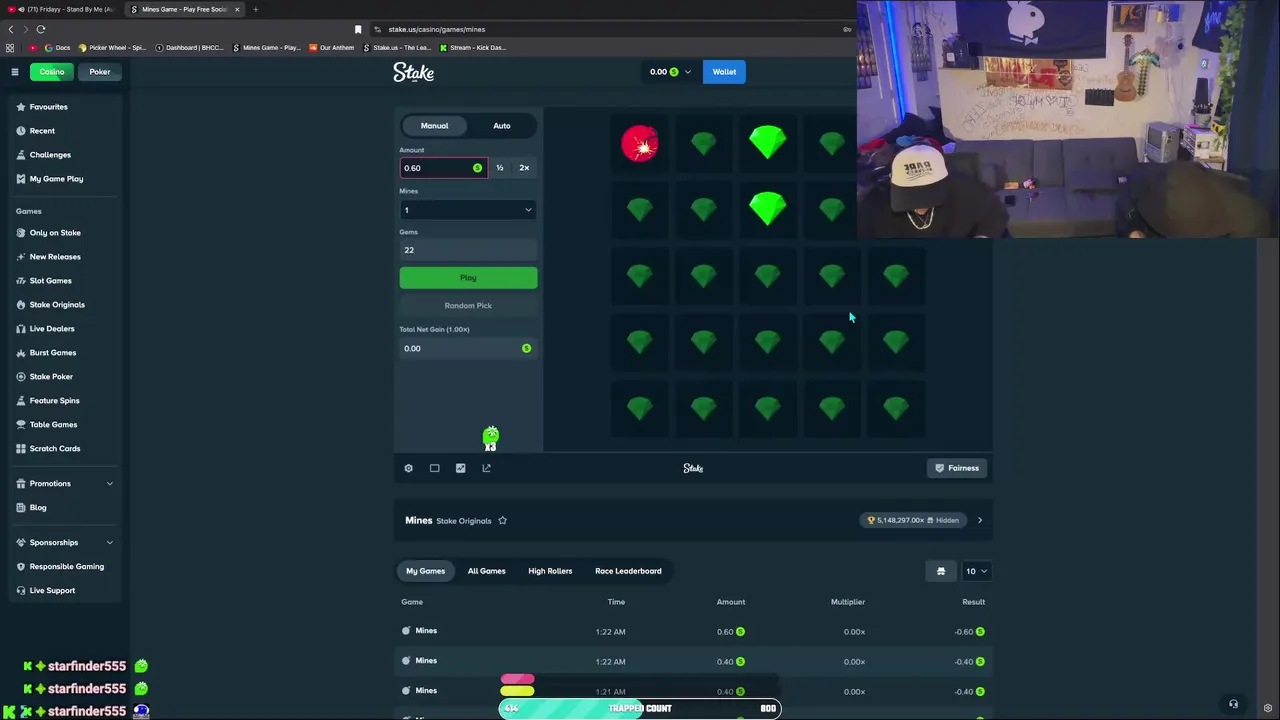Click the Stake logo in the header

(413, 72)
